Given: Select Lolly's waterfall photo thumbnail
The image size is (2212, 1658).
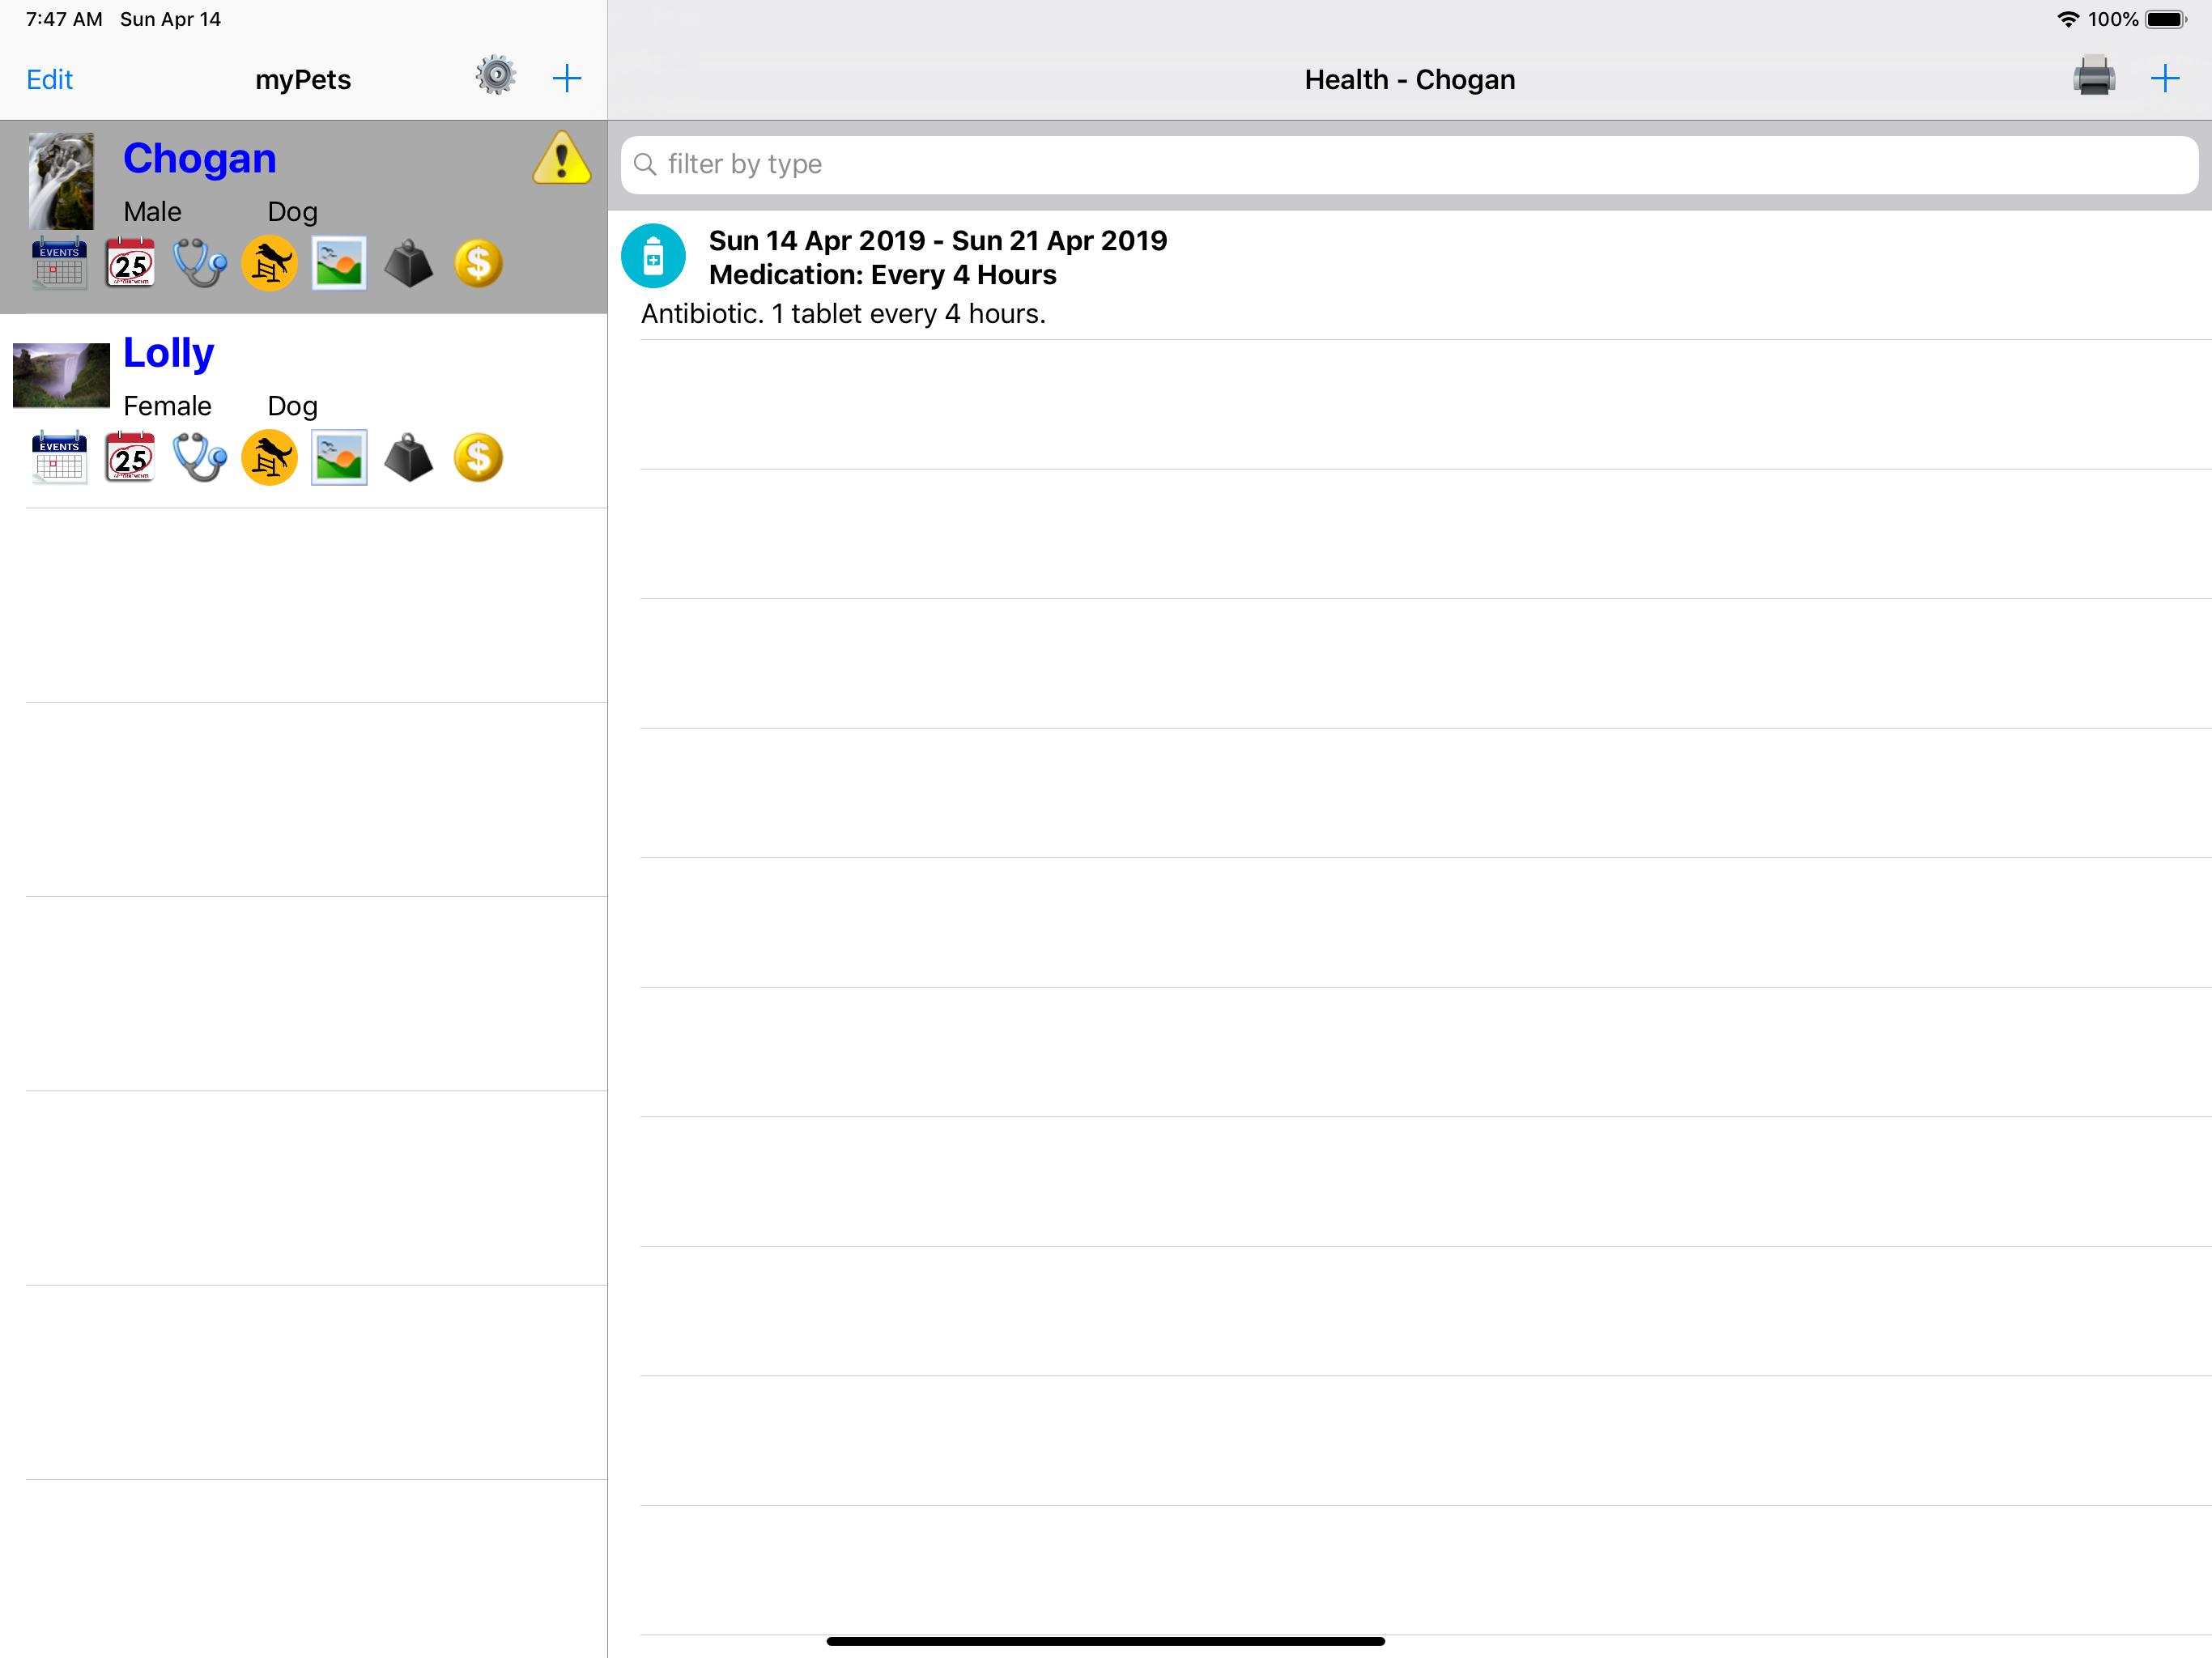Looking at the screenshot, I should point(61,375).
